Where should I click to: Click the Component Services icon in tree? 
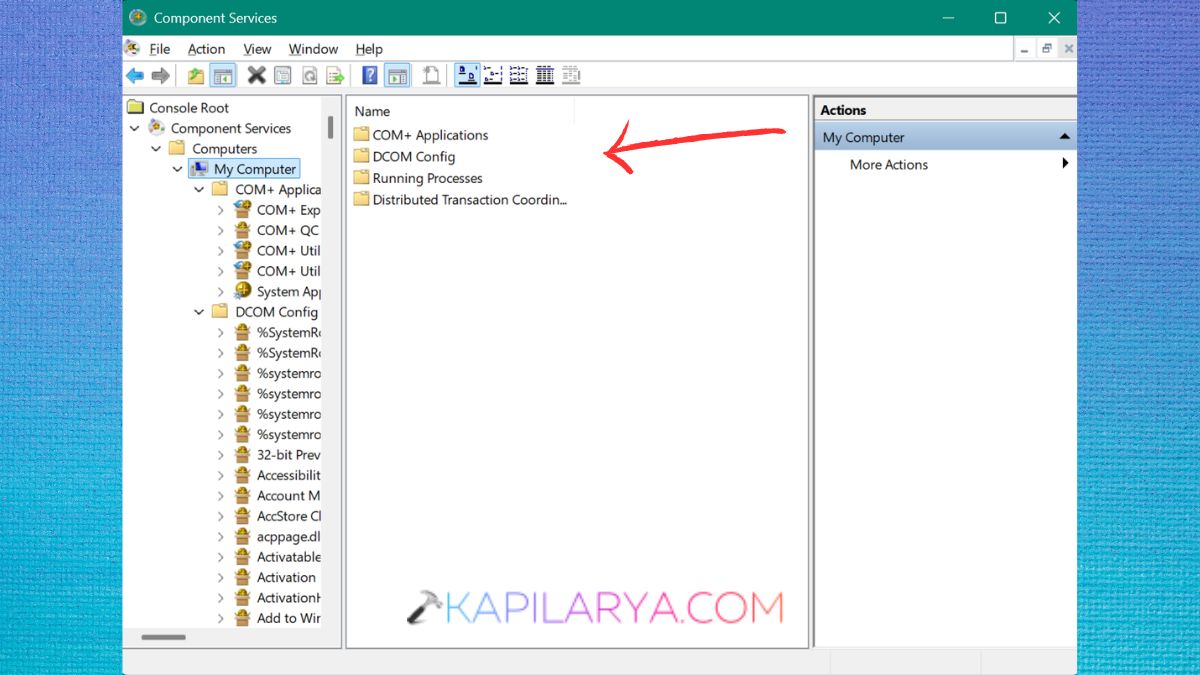pyautogui.click(x=157, y=128)
